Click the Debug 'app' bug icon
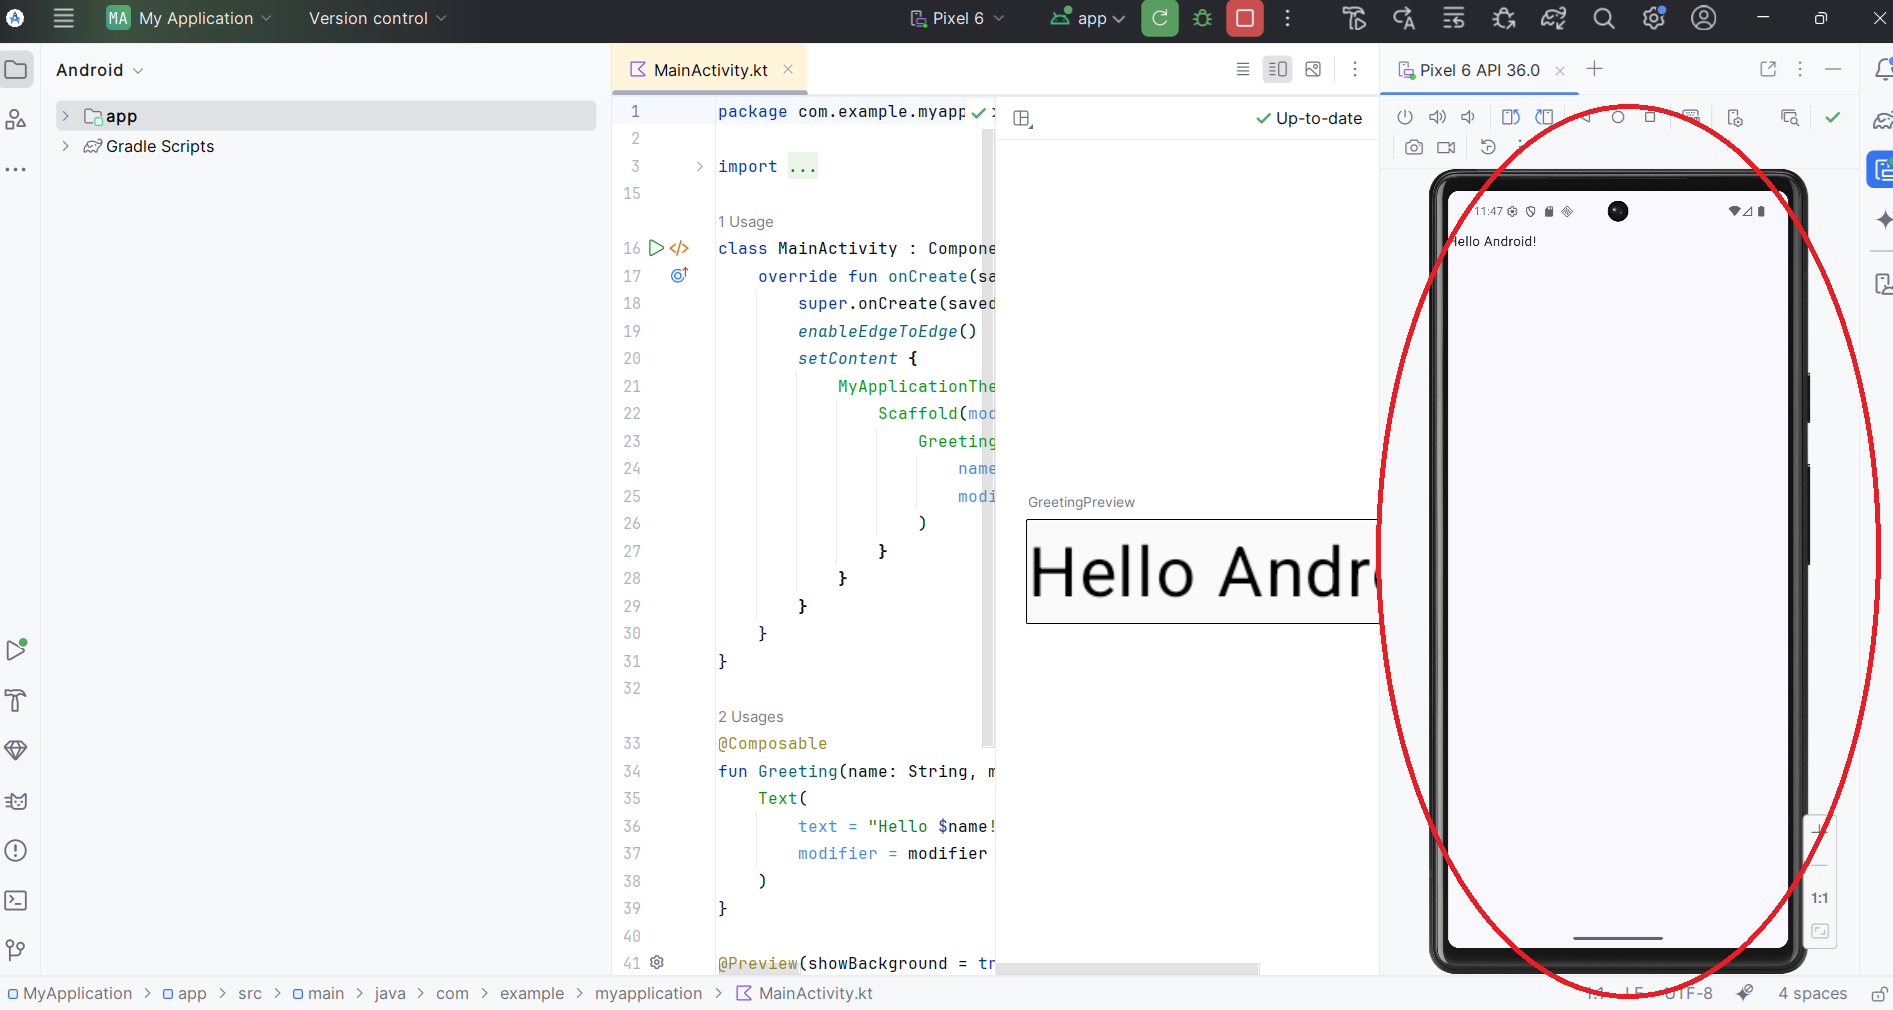Viewport: 1893px width, 1010px height. point(1202,19)
